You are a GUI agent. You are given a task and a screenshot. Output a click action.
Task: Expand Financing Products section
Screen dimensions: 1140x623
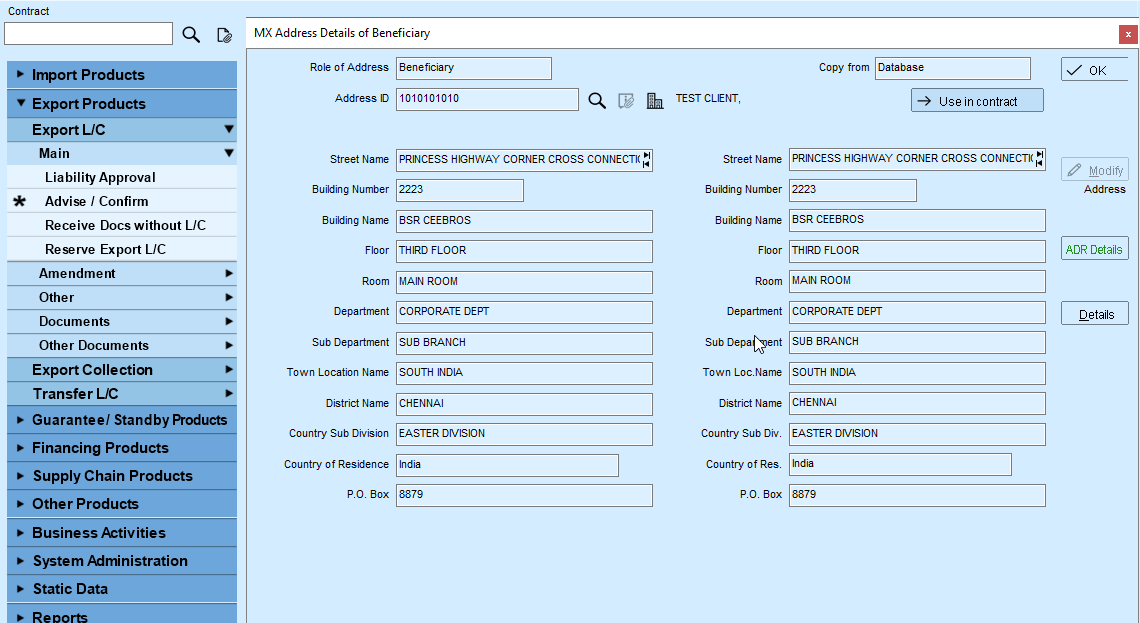pos(122,448)
